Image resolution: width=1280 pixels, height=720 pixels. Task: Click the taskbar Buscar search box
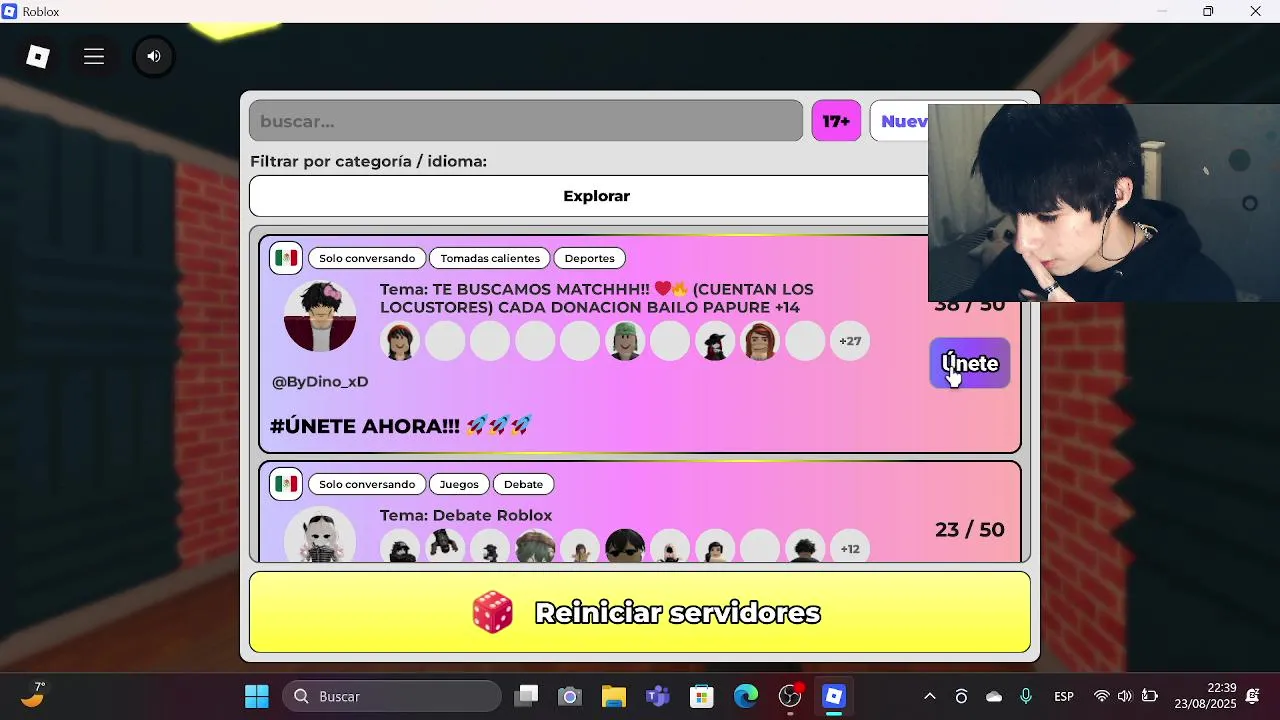coord(392,696)
